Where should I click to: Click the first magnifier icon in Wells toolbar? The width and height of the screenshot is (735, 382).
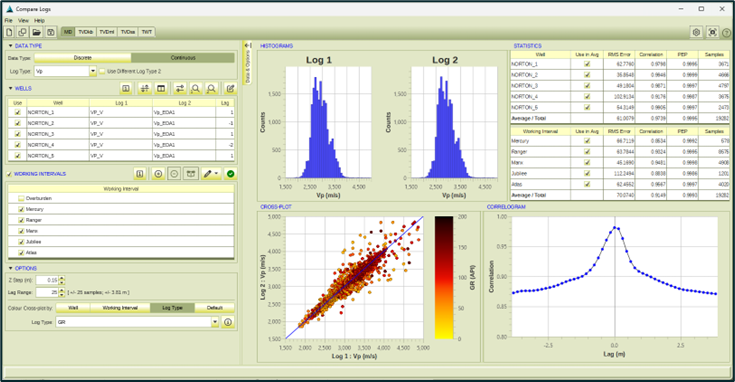pyautogui.click(x=195, y=88)
